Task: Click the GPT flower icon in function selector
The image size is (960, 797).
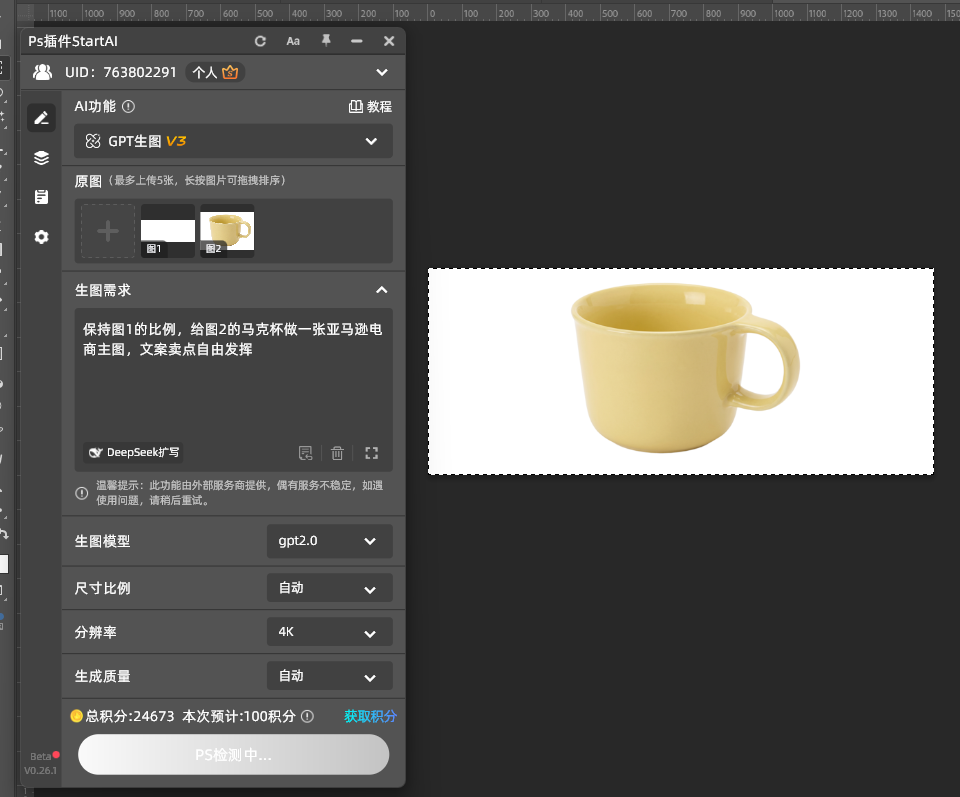Action: pos(92,141)
